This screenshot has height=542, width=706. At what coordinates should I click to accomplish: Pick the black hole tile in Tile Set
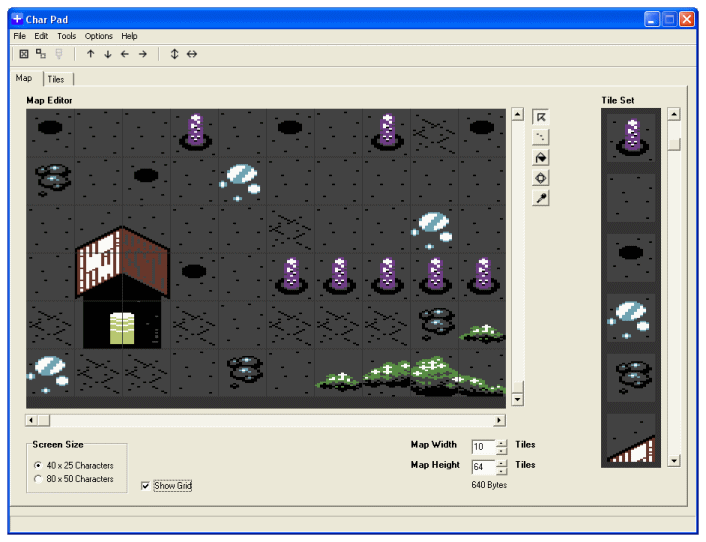click(x=631, y=257)
